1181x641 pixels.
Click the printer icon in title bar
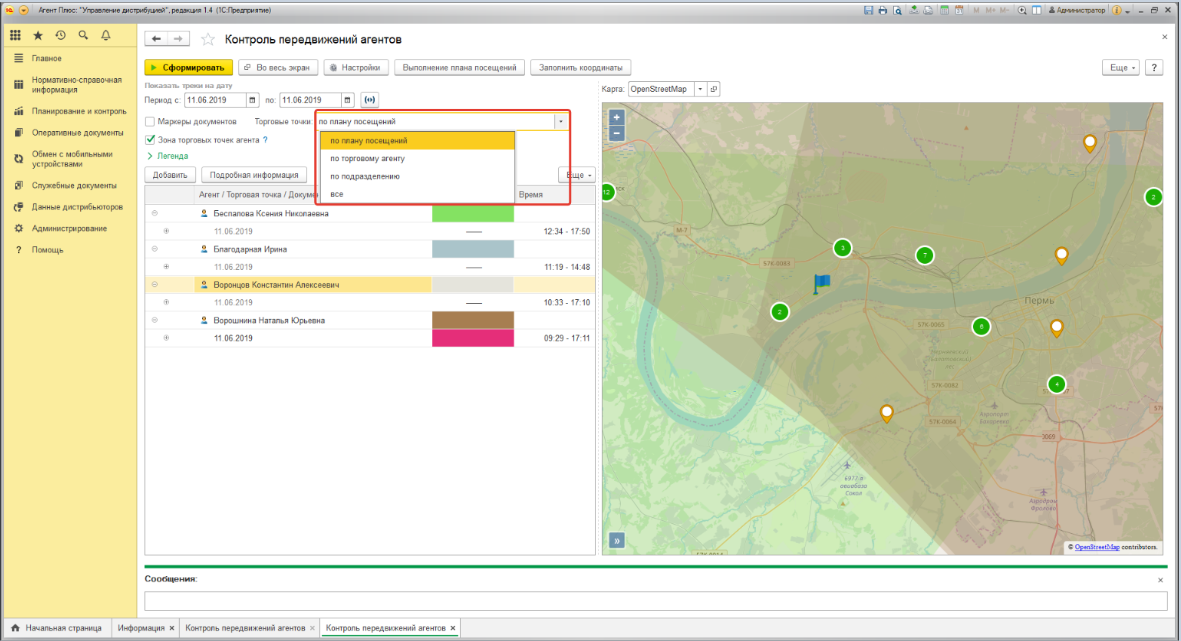883,11
